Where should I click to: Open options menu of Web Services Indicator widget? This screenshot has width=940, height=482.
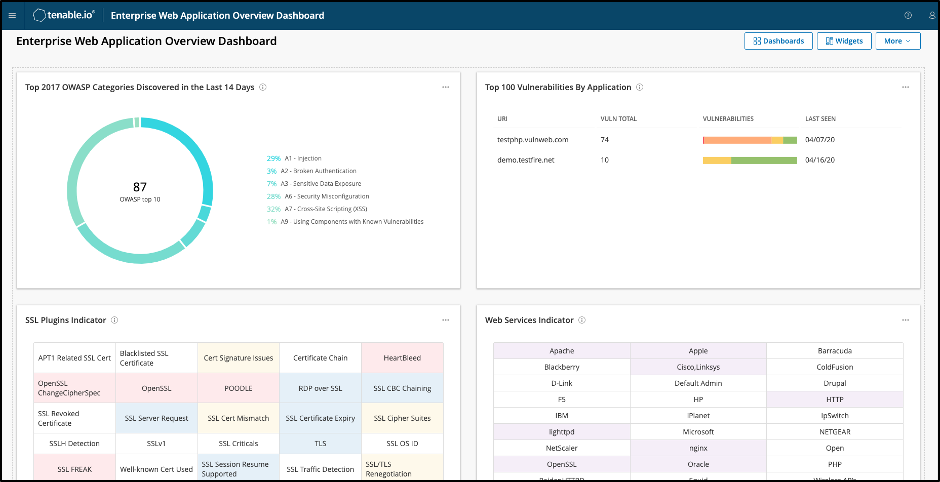(905, 320)
